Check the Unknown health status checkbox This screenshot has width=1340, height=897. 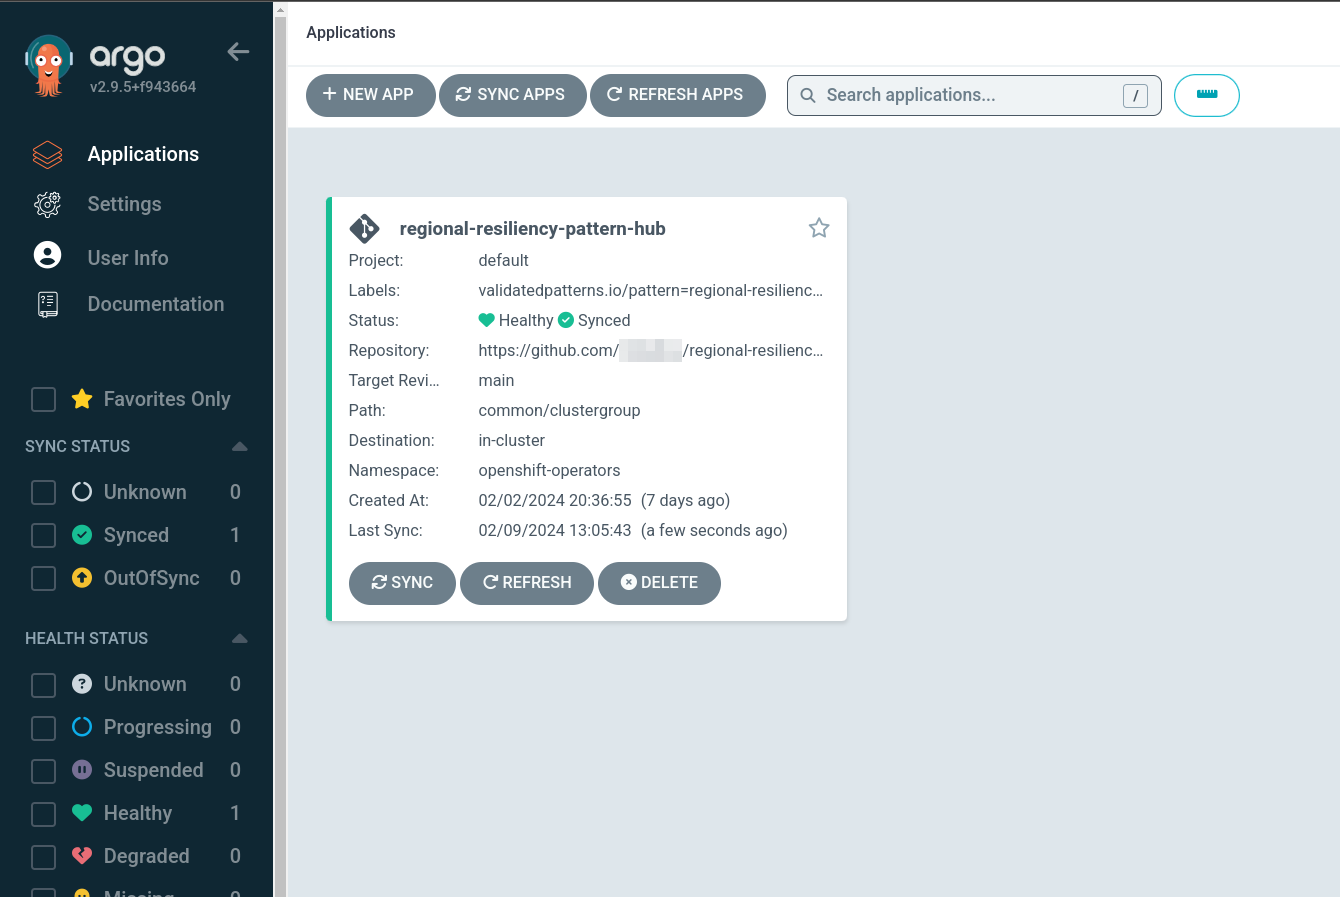tap(44, 685)
